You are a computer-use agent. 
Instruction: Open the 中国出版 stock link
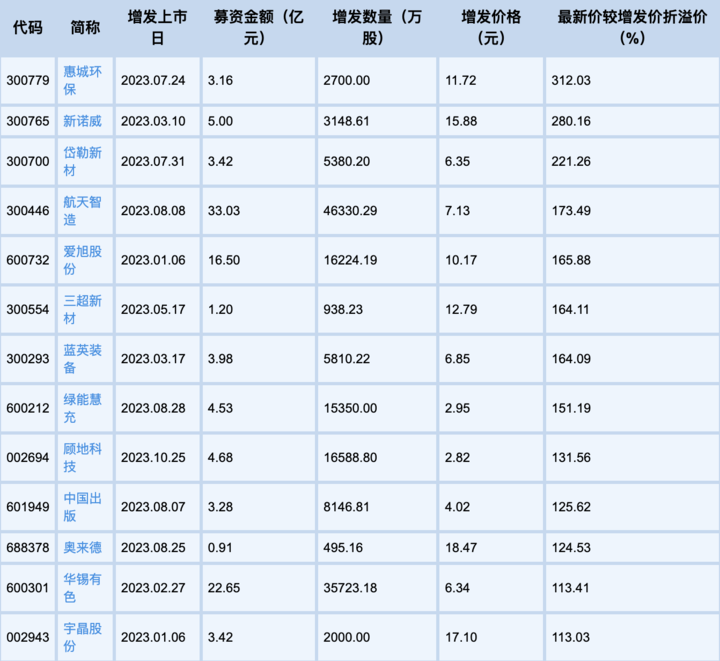click(x=83, y=507)
